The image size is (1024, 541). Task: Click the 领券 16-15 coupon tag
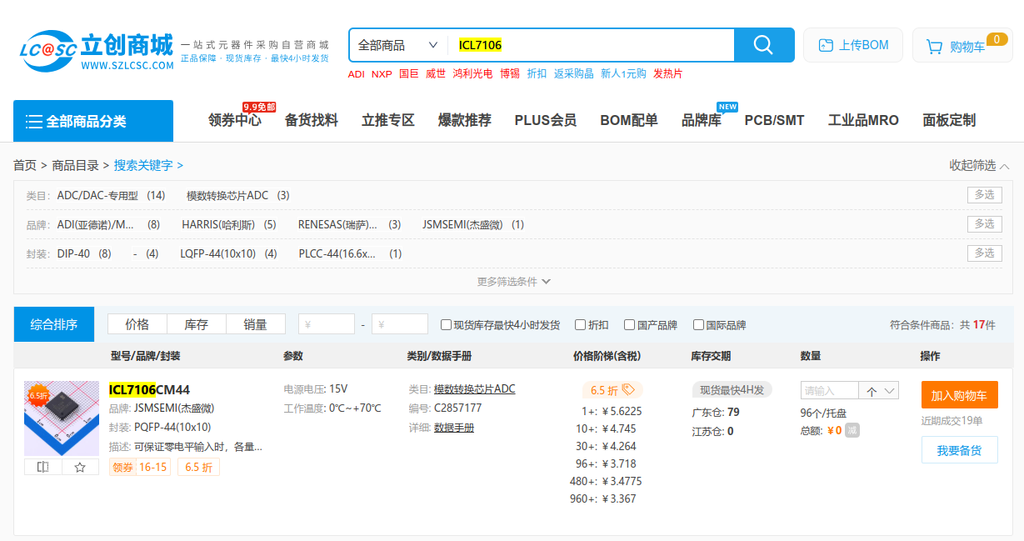pyautogui.click(x=139, y=467)
